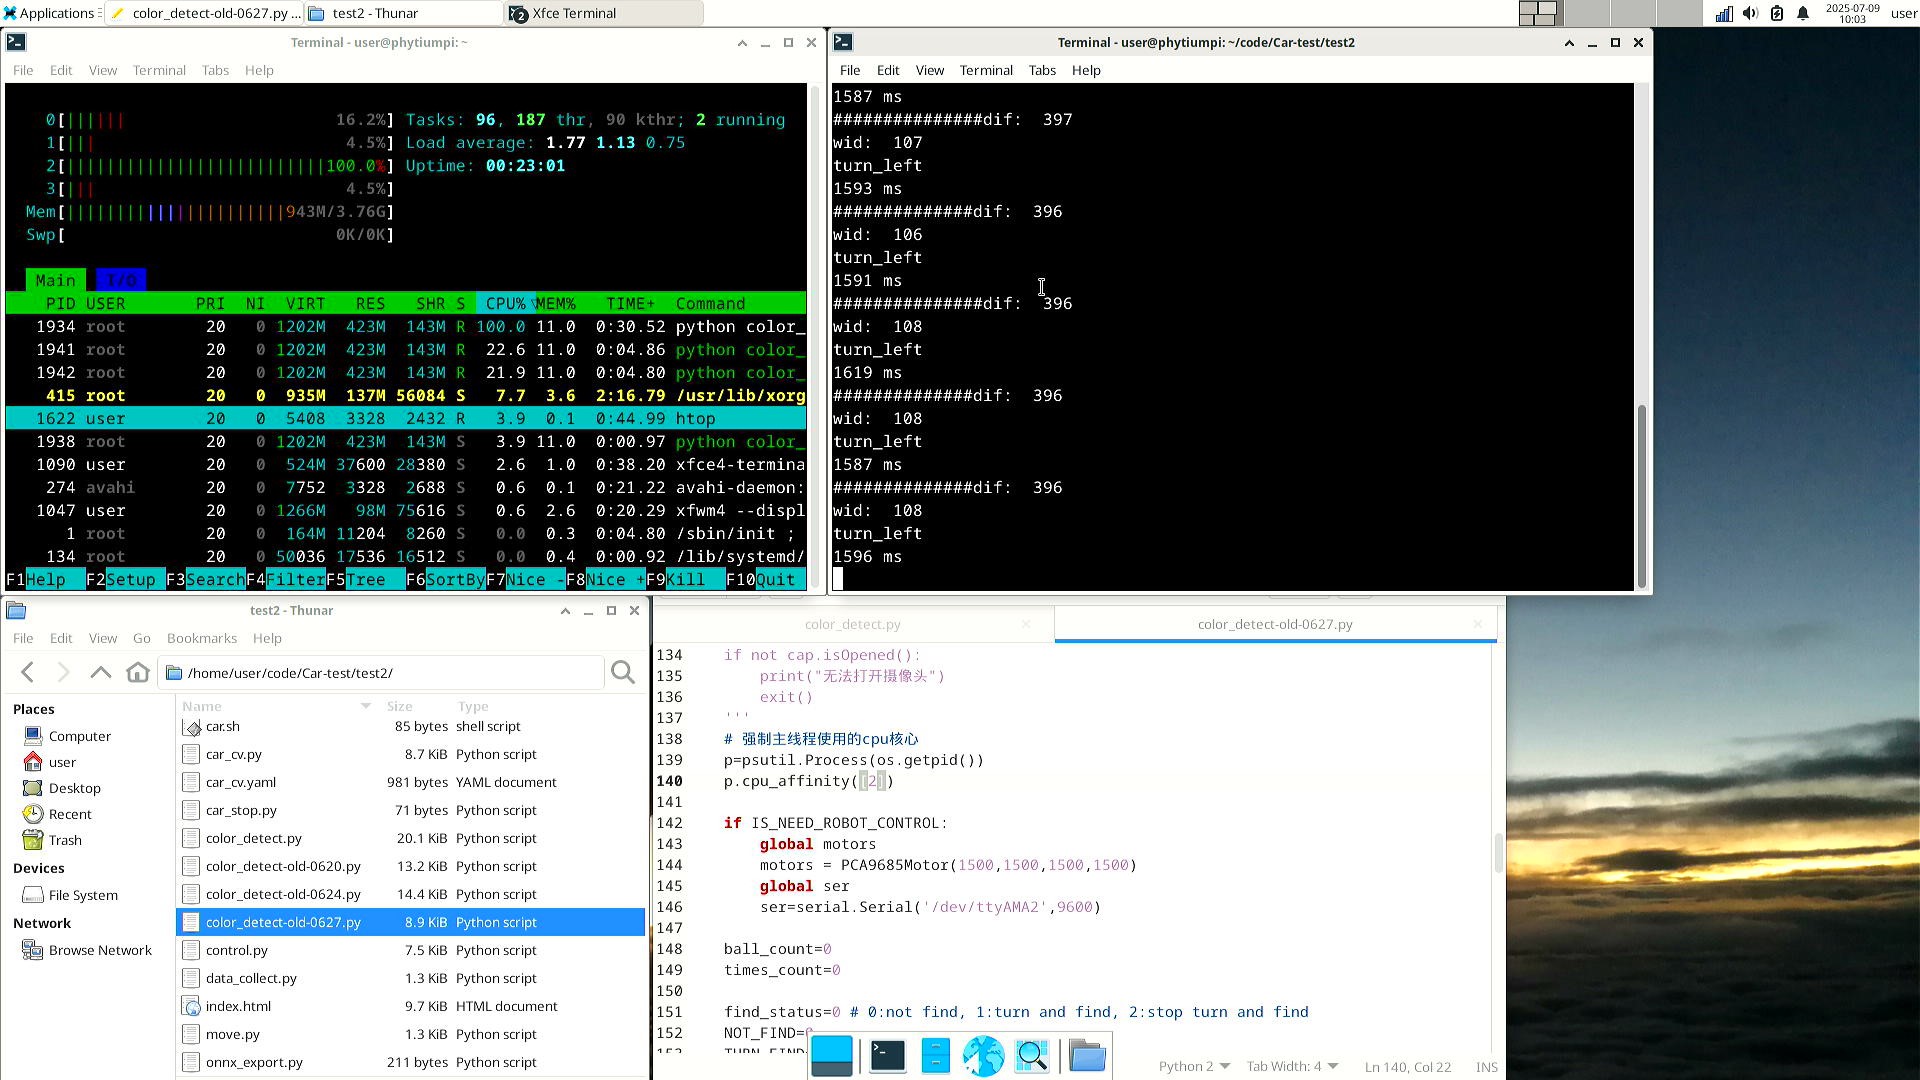Open home folder from bottom dock
Screen dimensions: 1920x1080
[x=1087, y=1056]
